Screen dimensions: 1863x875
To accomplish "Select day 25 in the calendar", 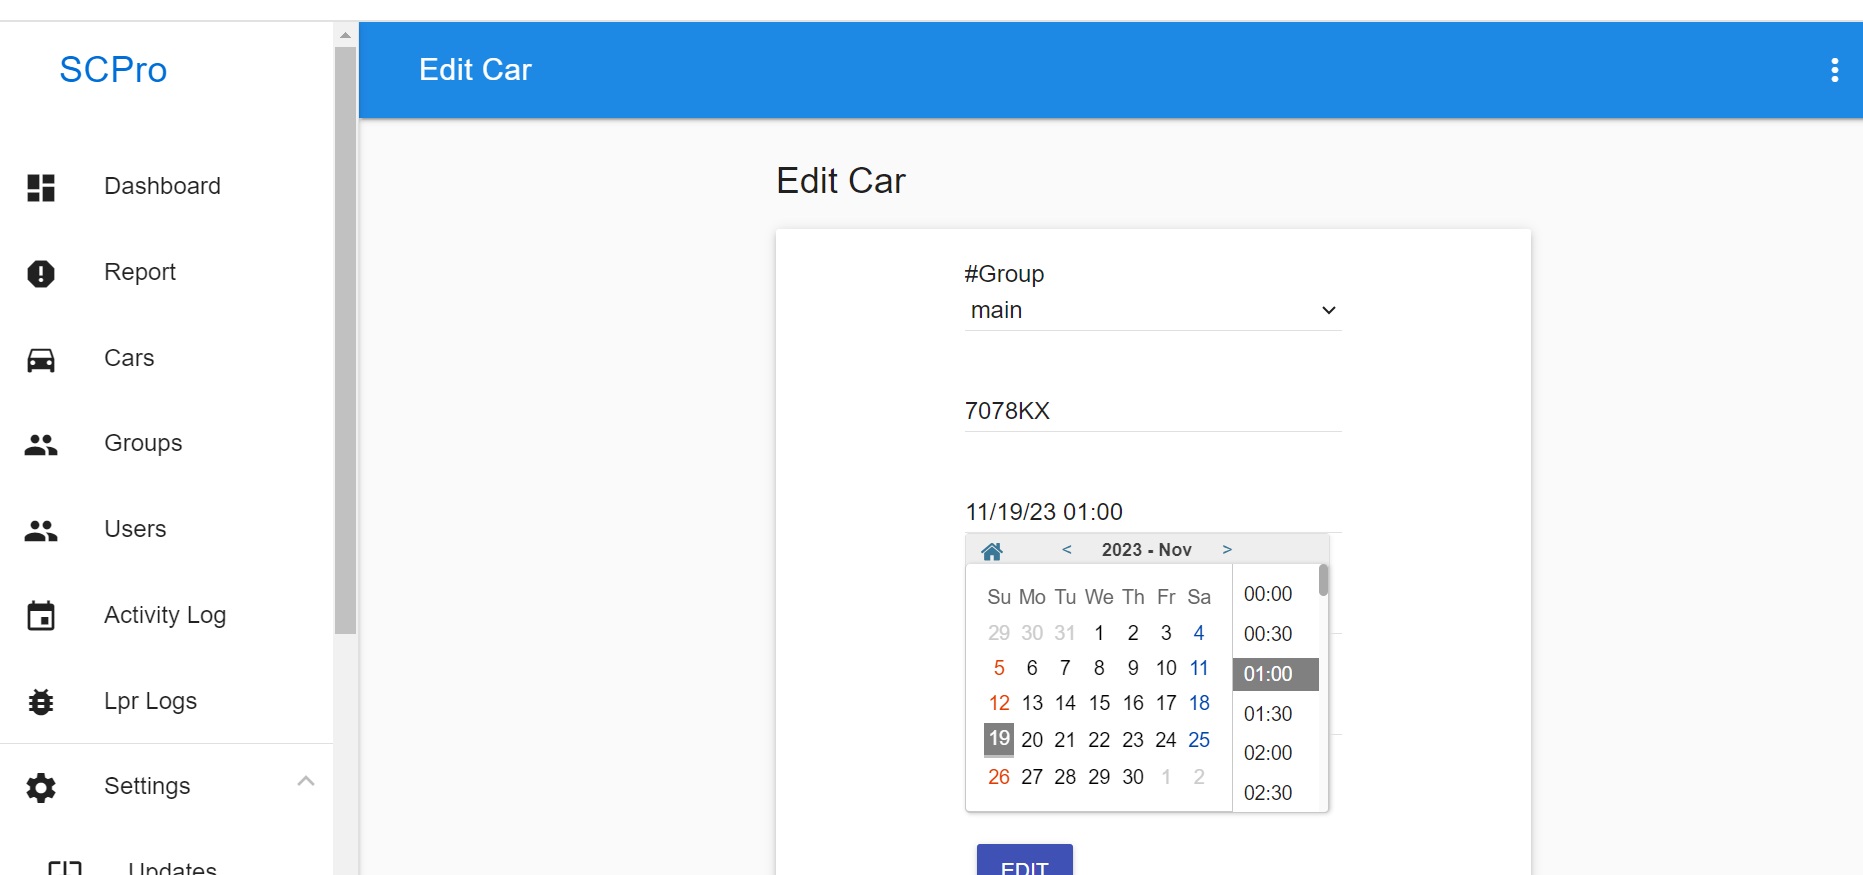I will pyautogui.click(x=1199, y=740).
